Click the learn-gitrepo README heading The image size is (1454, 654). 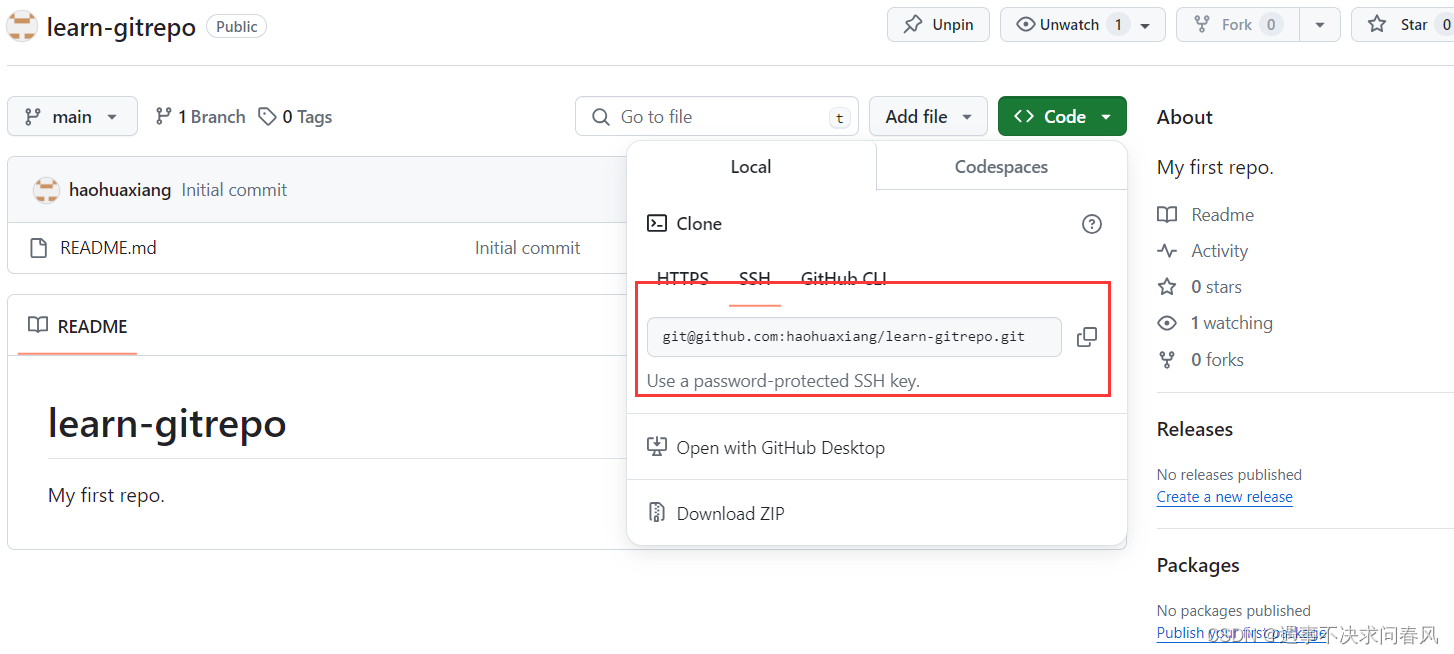pyautogui.click(x=167, y=423)
